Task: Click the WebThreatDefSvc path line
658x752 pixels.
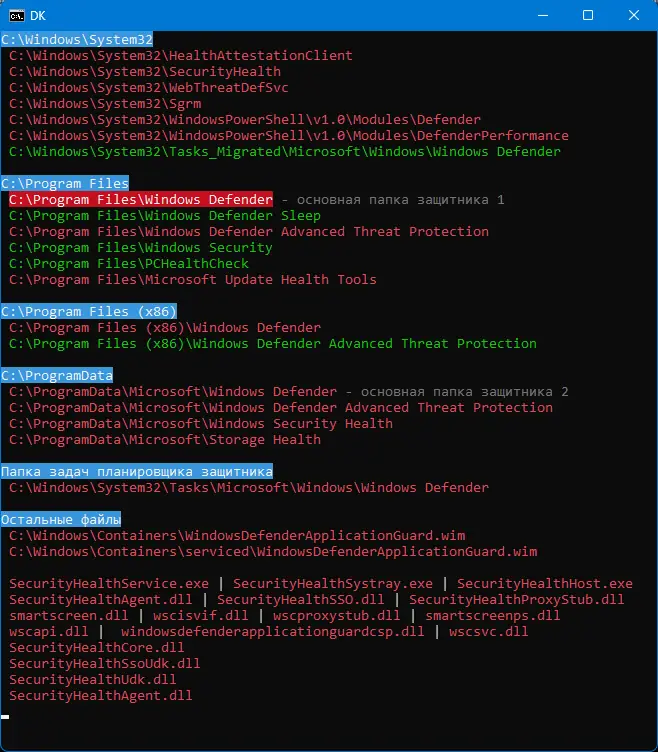Action: coord(149,88)
